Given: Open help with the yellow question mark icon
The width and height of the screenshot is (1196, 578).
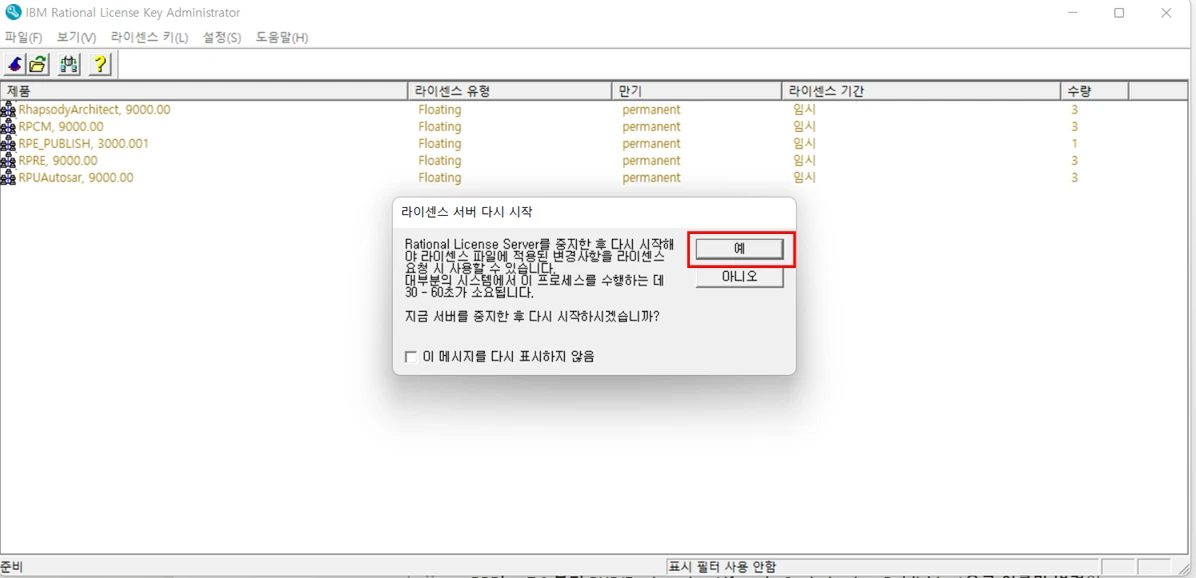Looking at the screenshot, I should click(x=100, y=65).
